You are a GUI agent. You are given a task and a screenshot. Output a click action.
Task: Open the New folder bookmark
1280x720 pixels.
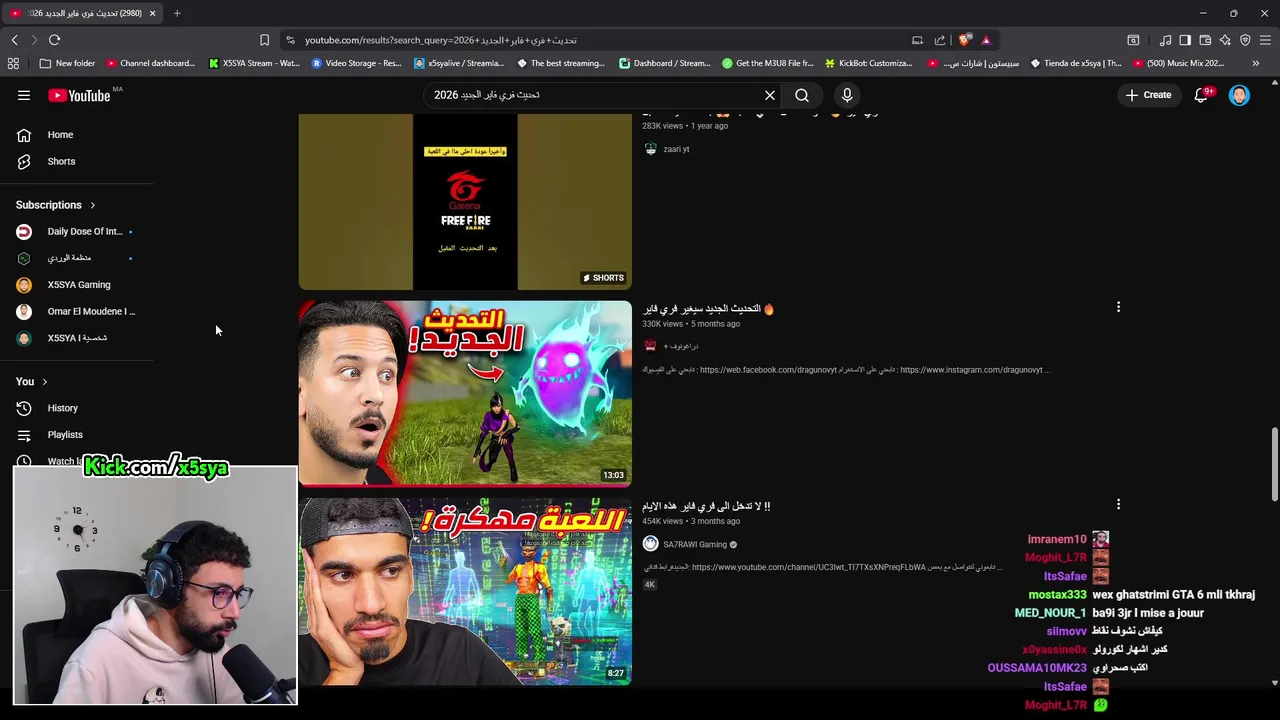67,63
